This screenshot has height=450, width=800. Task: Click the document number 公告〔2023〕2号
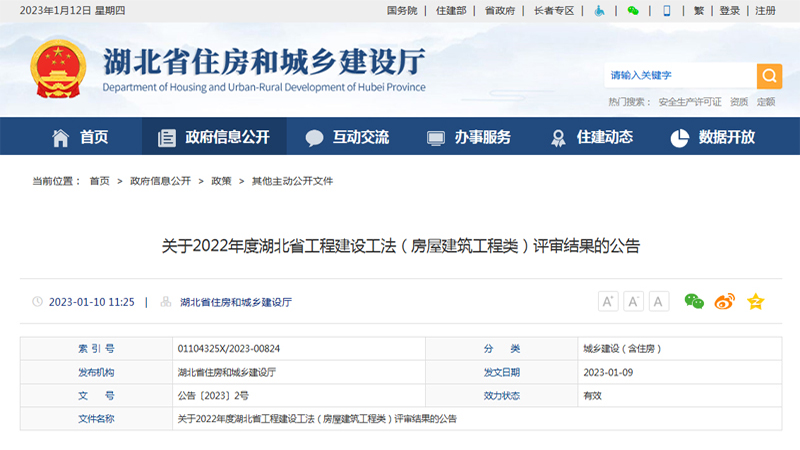pyautogui.click(x=213, y=395)
